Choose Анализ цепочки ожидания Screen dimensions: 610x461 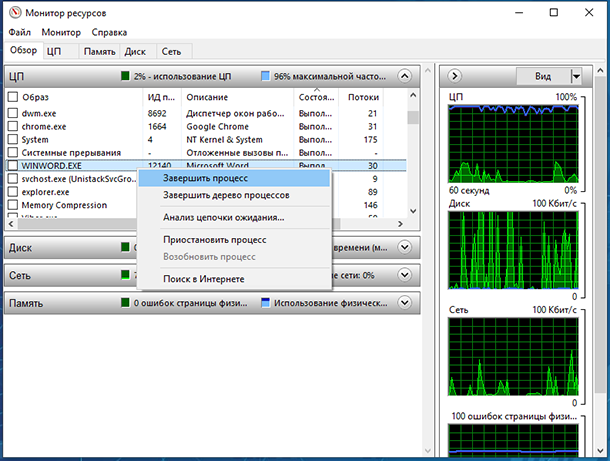[234, 217]
